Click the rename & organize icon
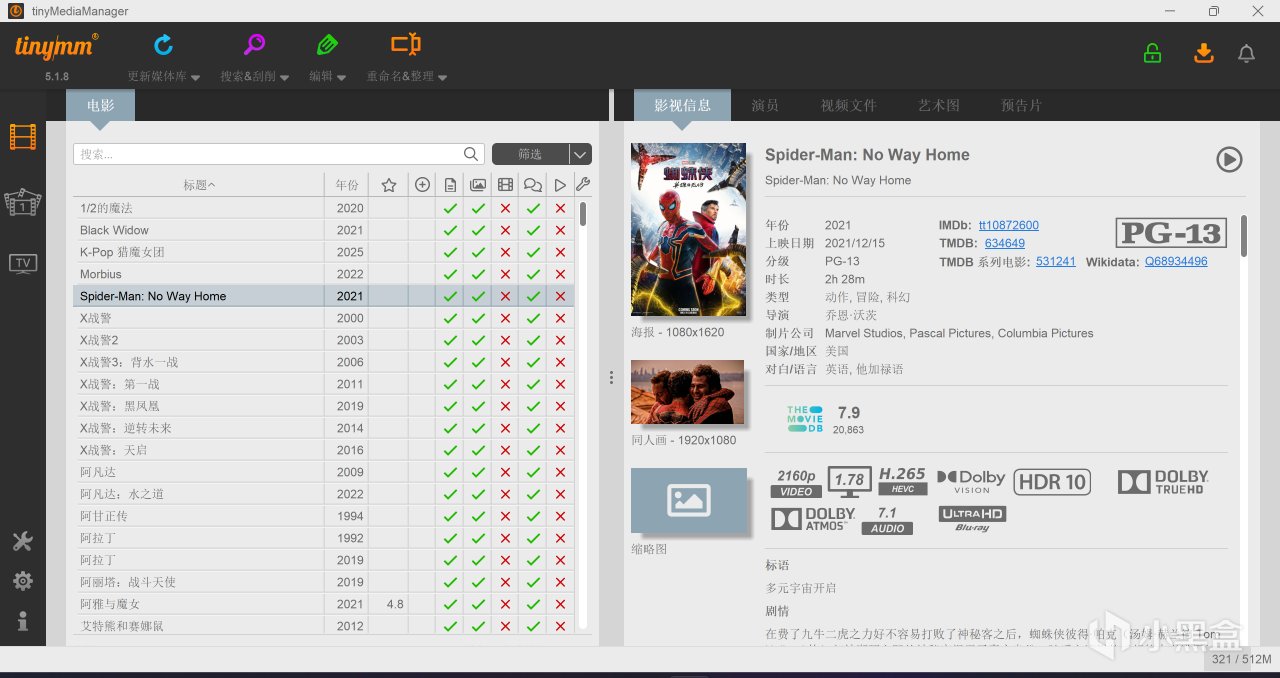Screen dimensions: 1280x678 (x=405, y=44)
